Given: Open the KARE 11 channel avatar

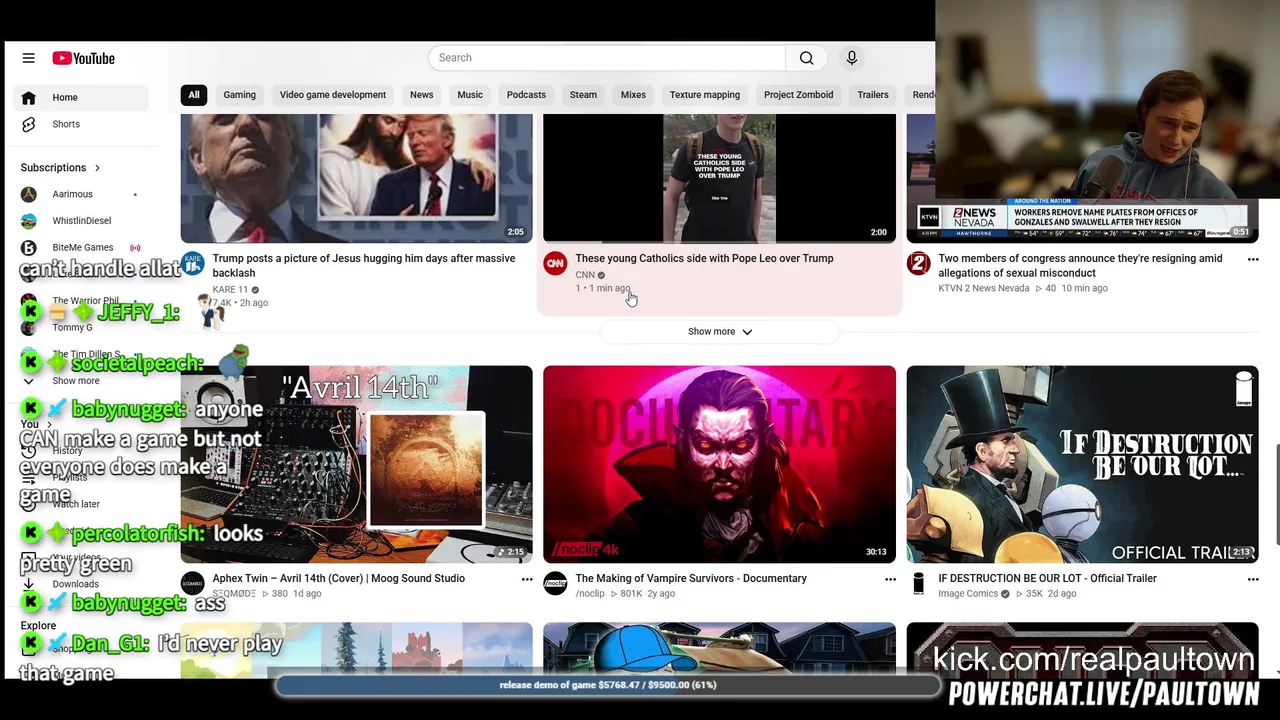Looking at the screenshot, I should 192,264.
